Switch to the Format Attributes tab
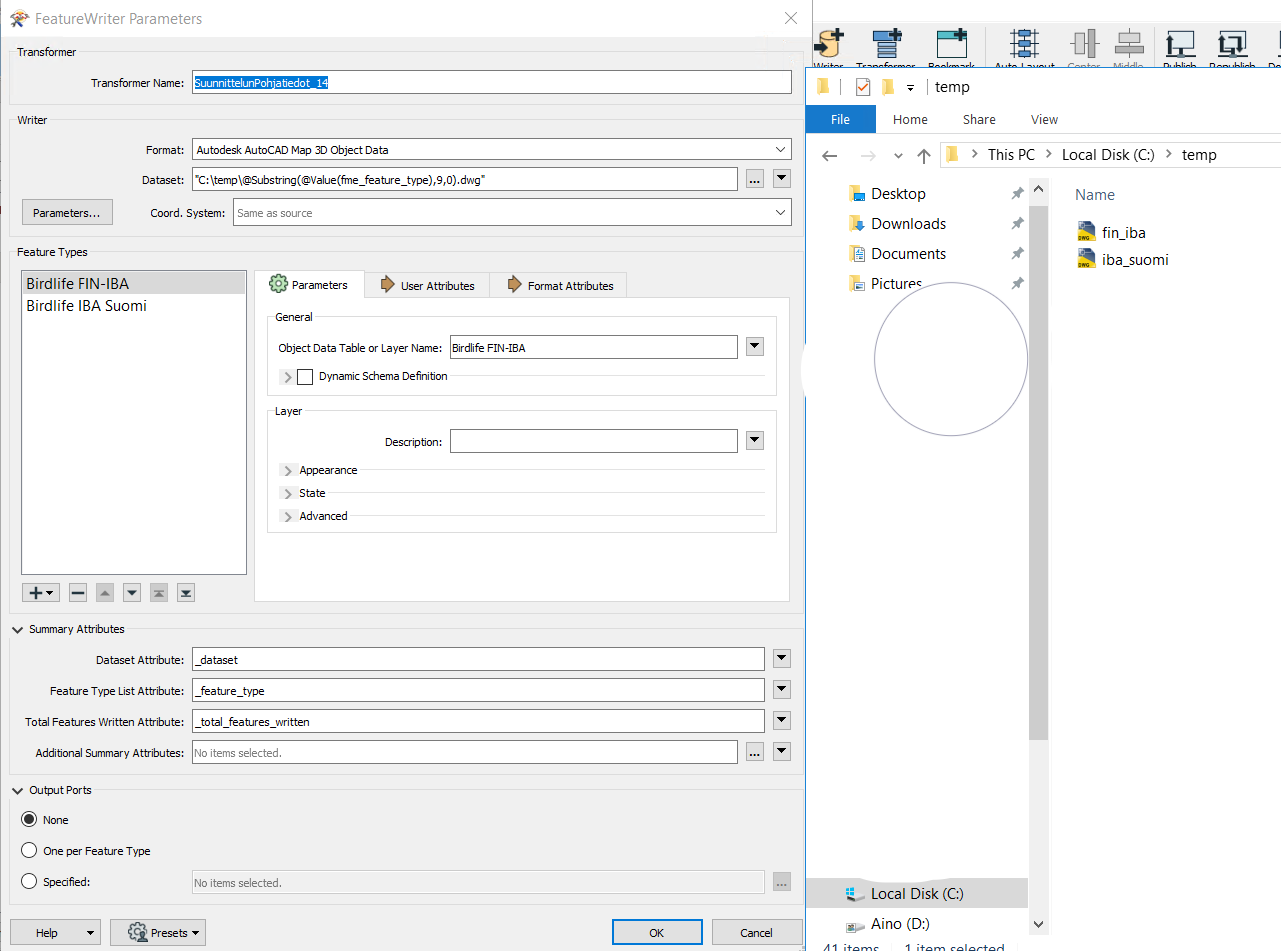This screenshot has width=1281, height=951. (x=559, y=285)
